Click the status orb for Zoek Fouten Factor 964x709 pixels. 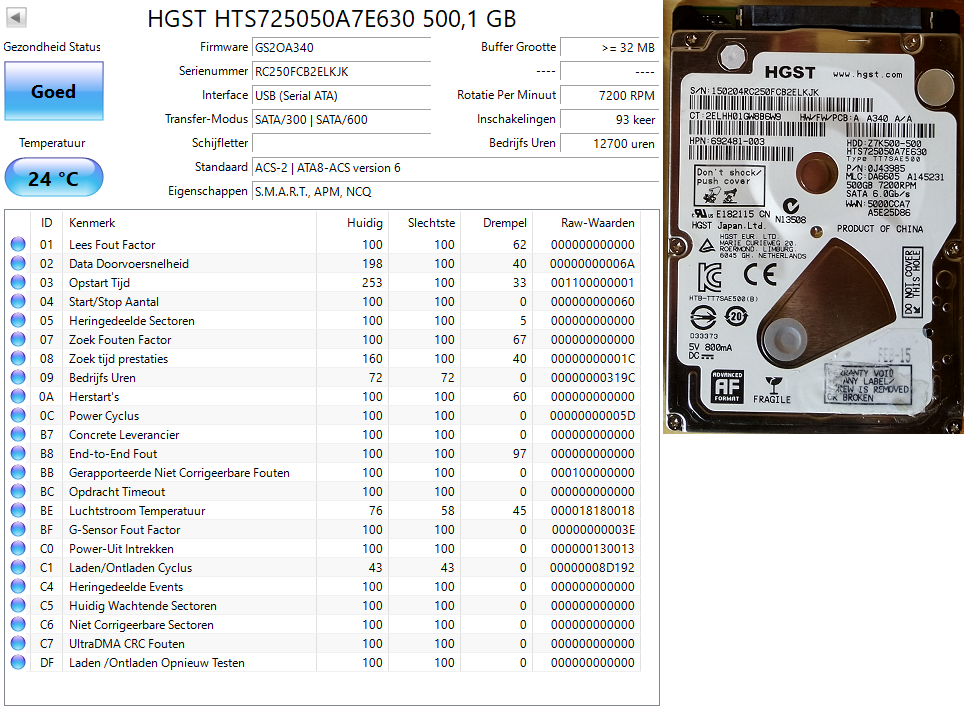click(x=18, y=339)
